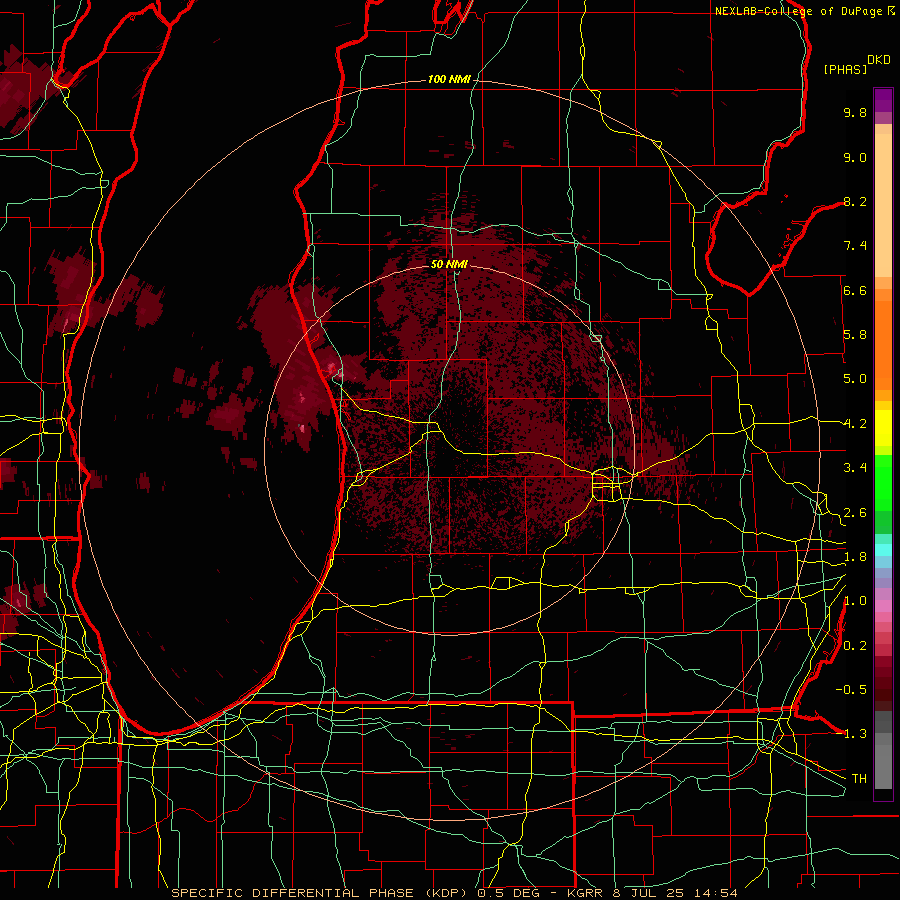900x900 pixels.
Task: Select the 9.0 value on the legend
Action: click(x=855, y=157)
